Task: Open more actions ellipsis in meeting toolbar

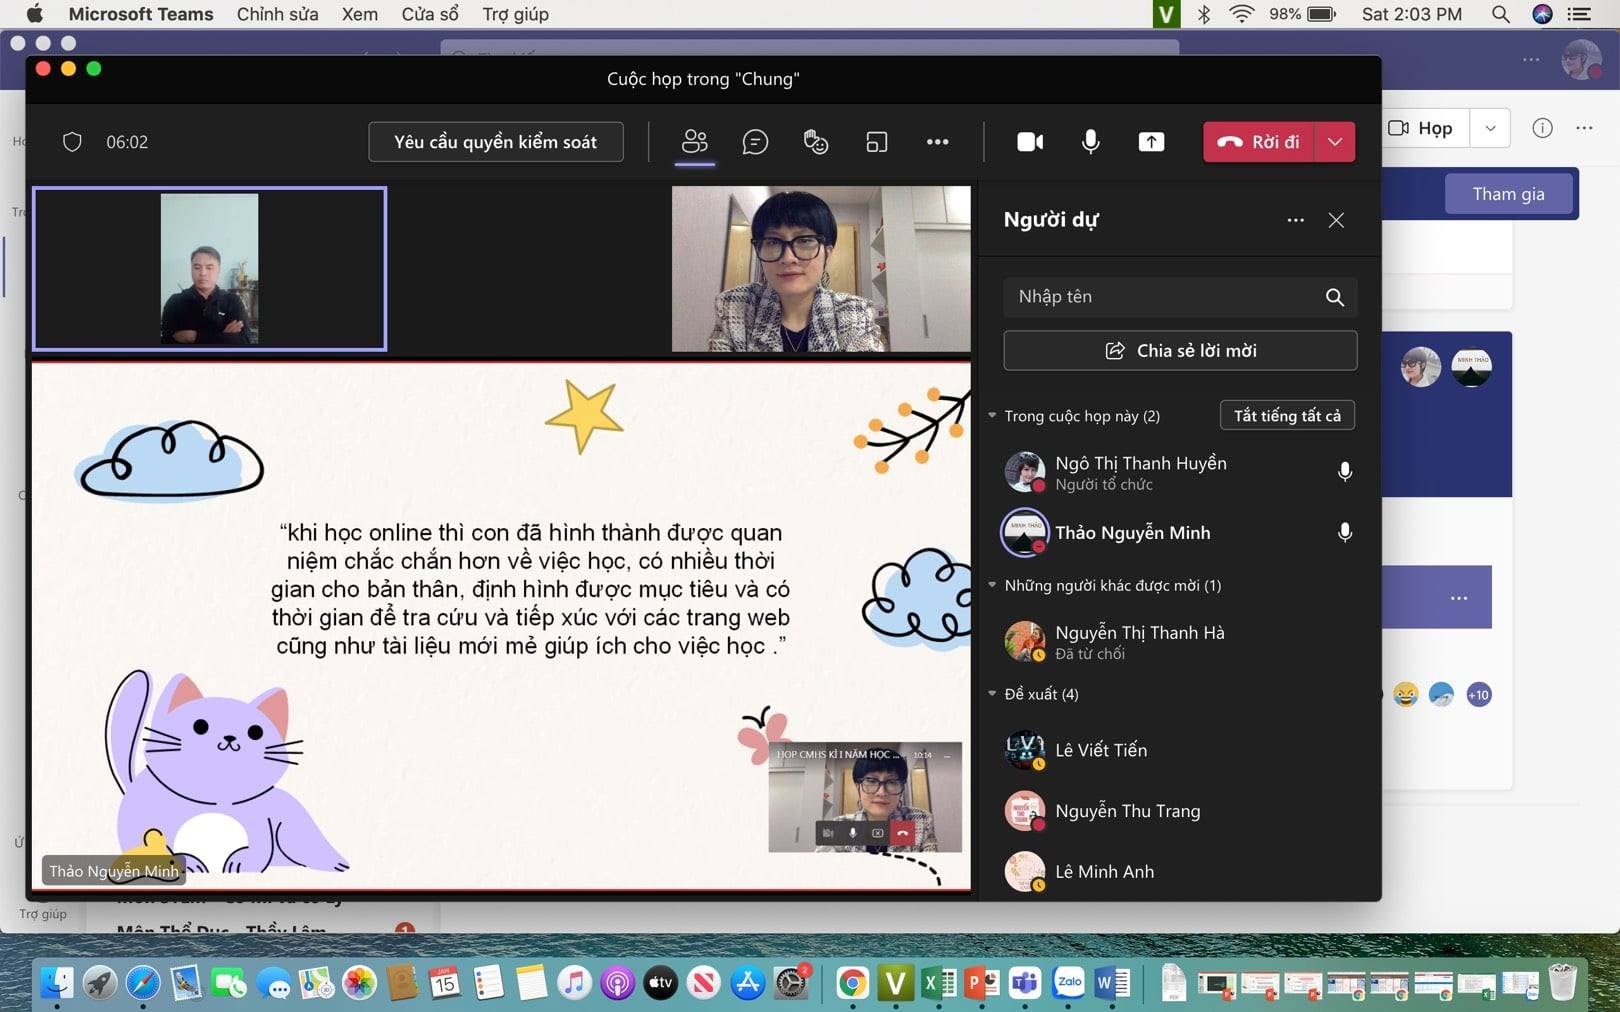Action: point(937,142)
